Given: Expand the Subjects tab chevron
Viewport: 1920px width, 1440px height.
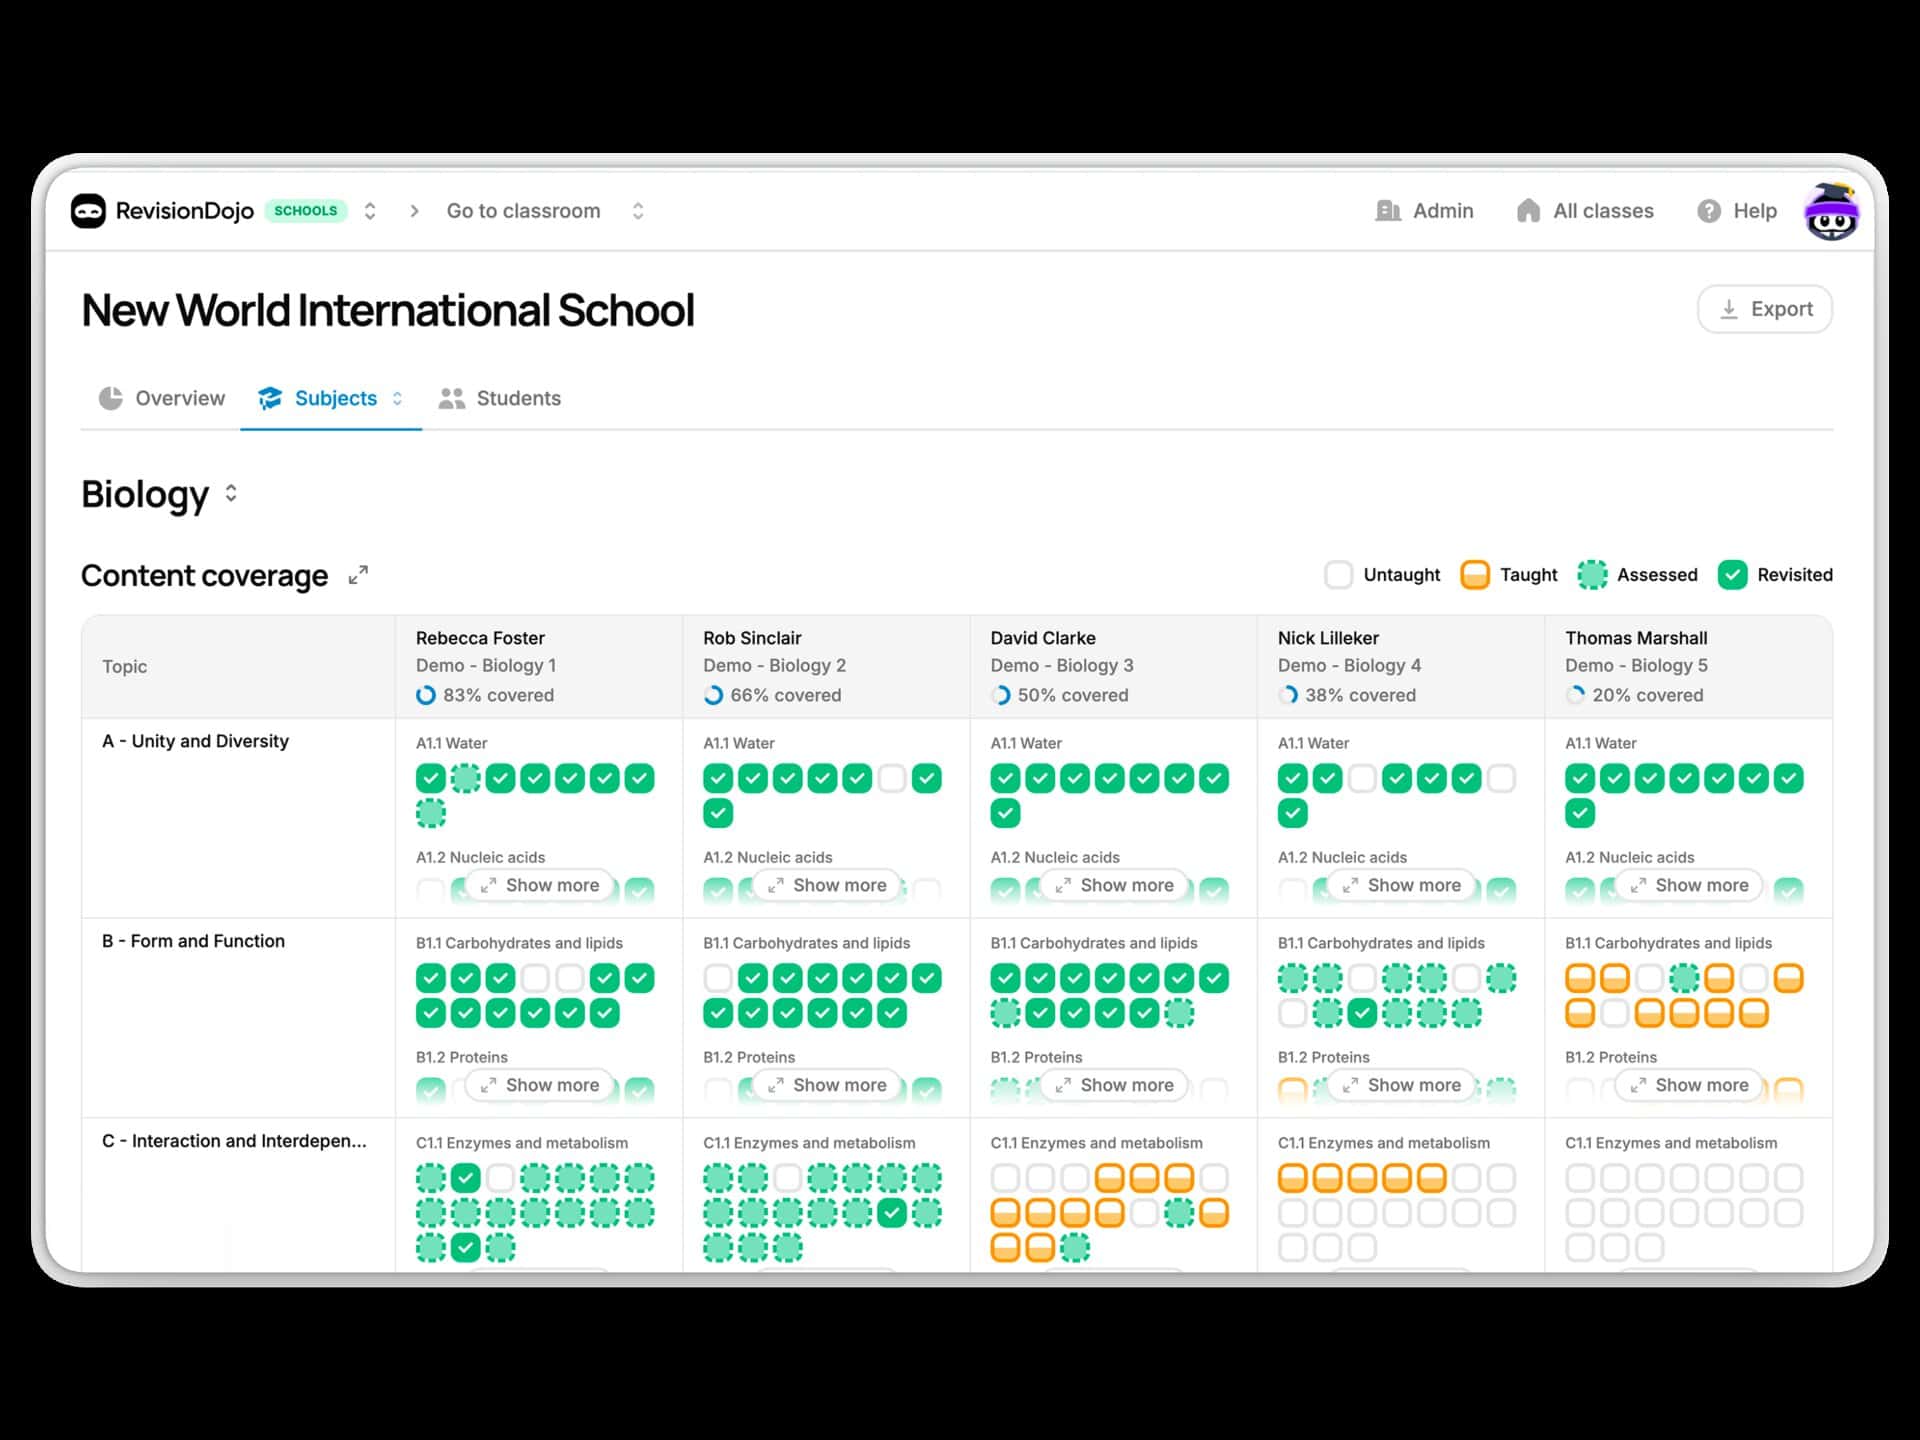Looking at the screenshot, I should (x=398, y=398).
